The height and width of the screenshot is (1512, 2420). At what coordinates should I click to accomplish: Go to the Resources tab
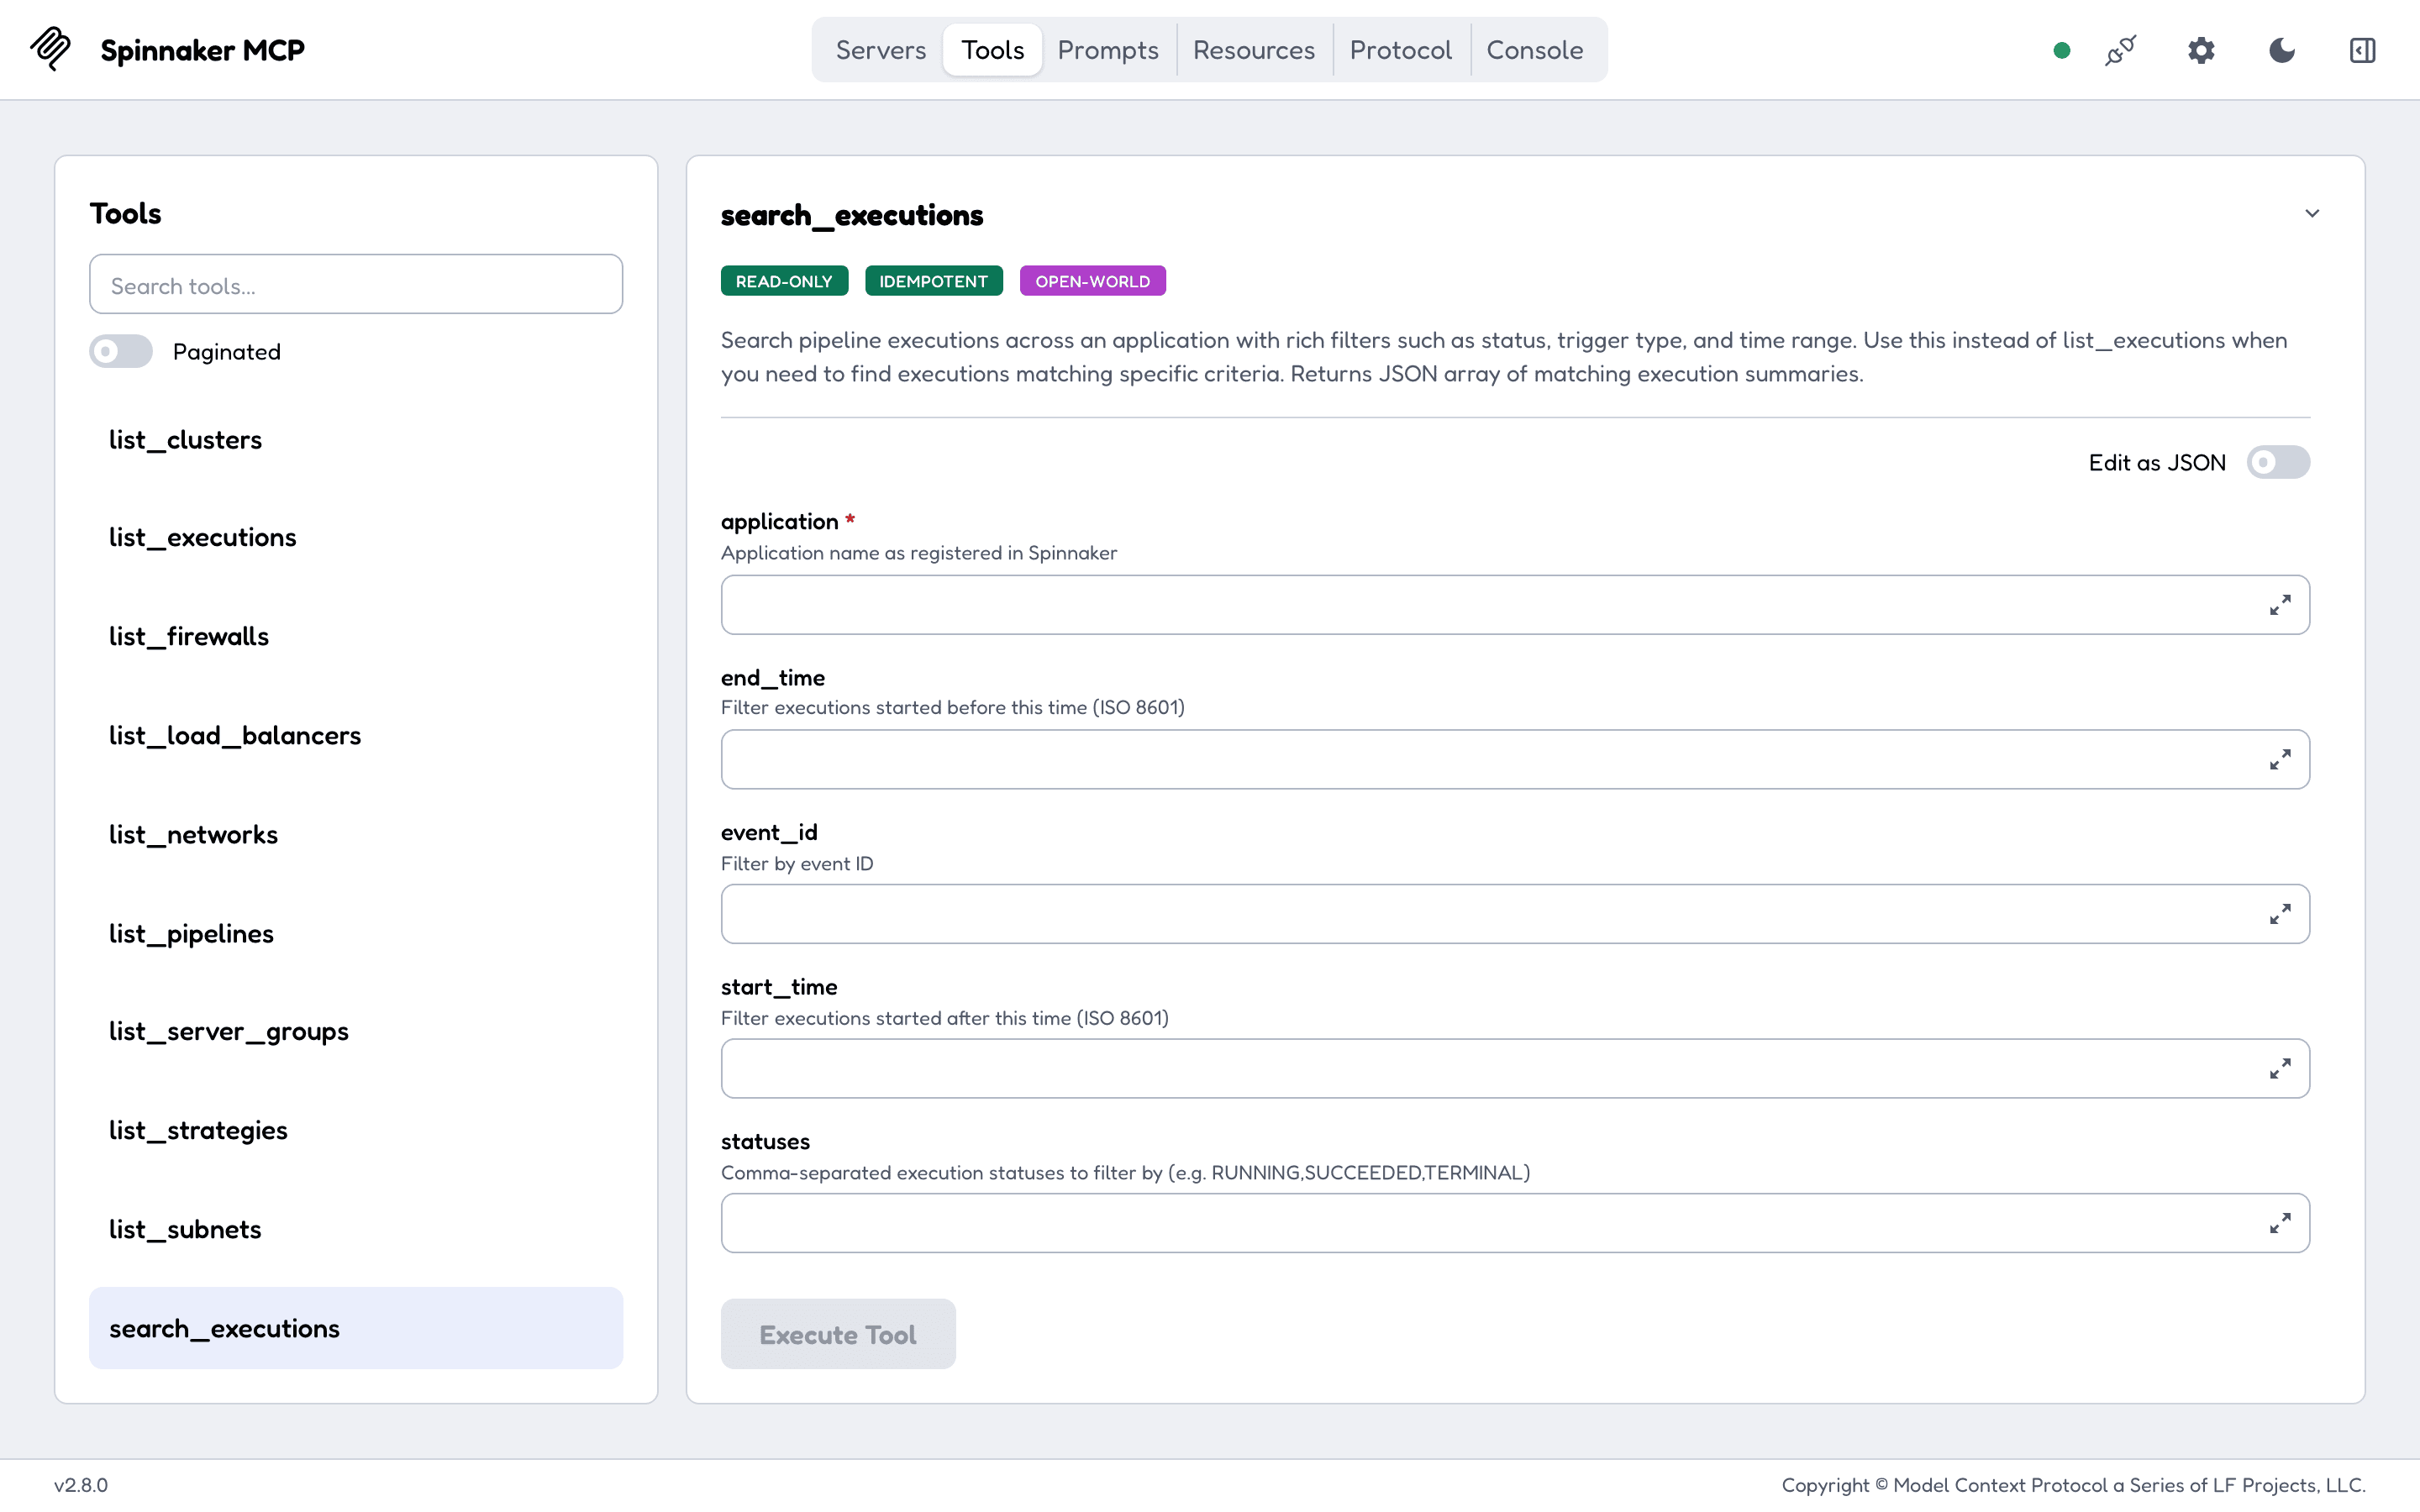1254,50
